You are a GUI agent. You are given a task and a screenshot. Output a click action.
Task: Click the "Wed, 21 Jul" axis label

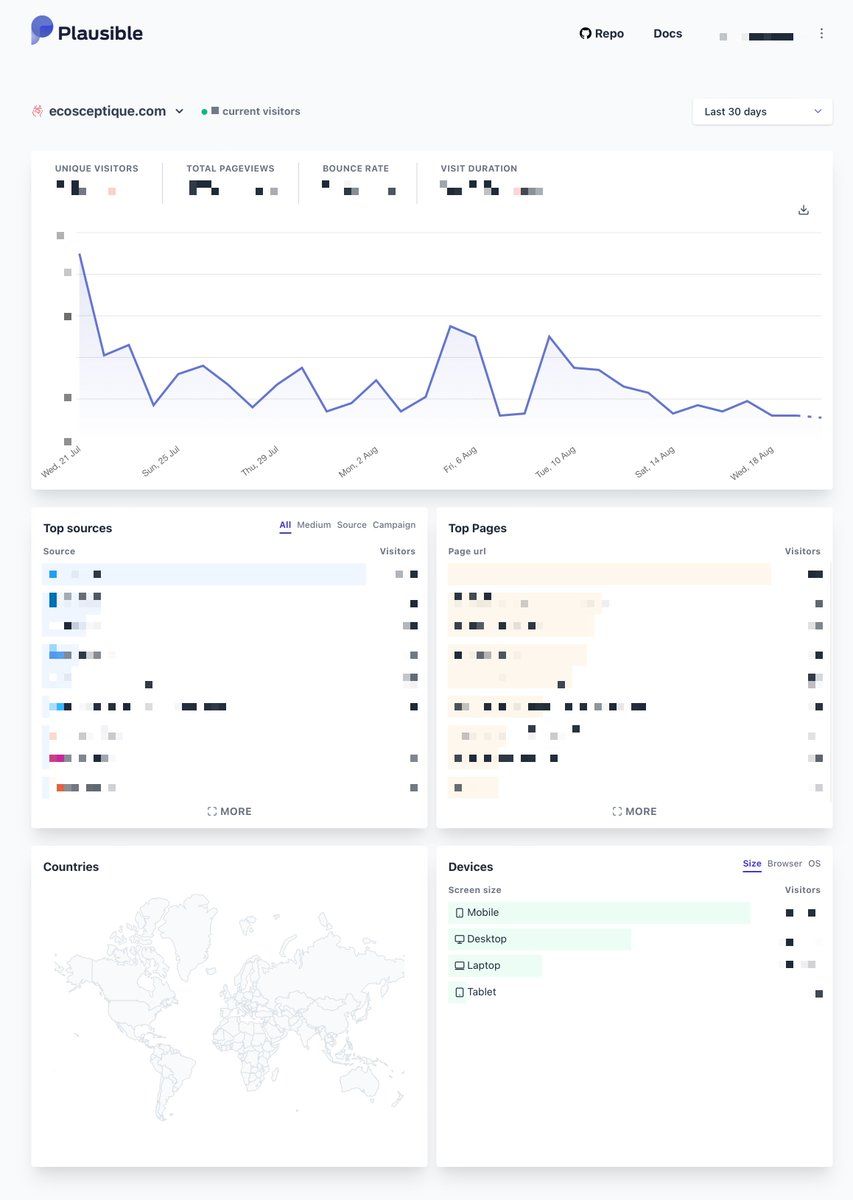point(61,461)
